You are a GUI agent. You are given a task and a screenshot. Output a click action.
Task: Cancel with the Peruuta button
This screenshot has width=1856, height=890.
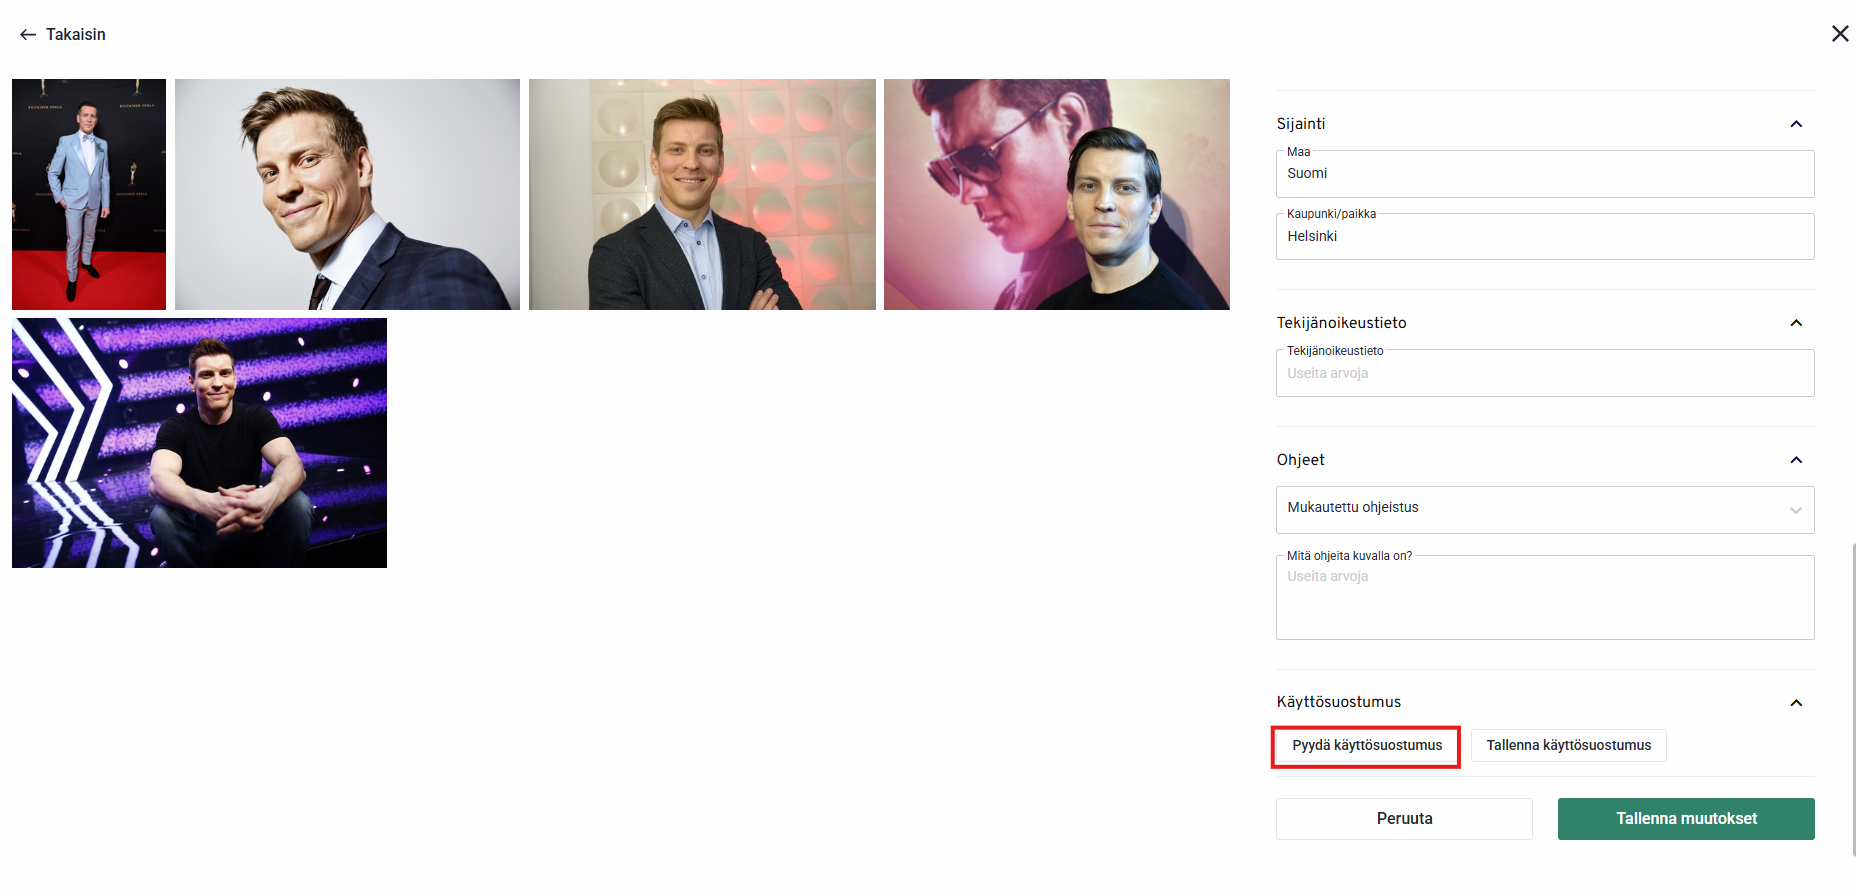1403,819
